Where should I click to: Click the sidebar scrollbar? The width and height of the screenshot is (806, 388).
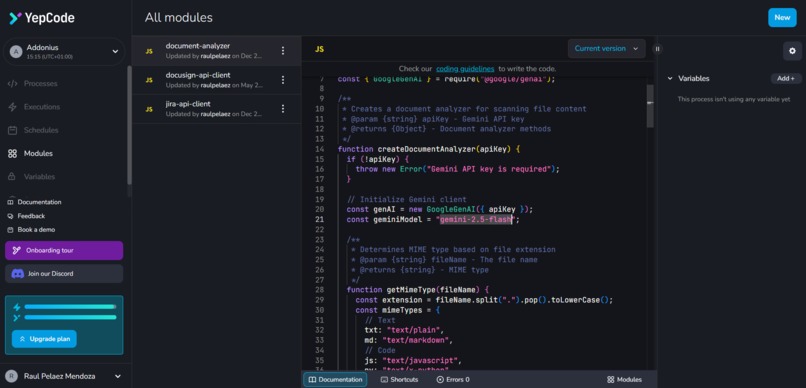click(130, 125)
